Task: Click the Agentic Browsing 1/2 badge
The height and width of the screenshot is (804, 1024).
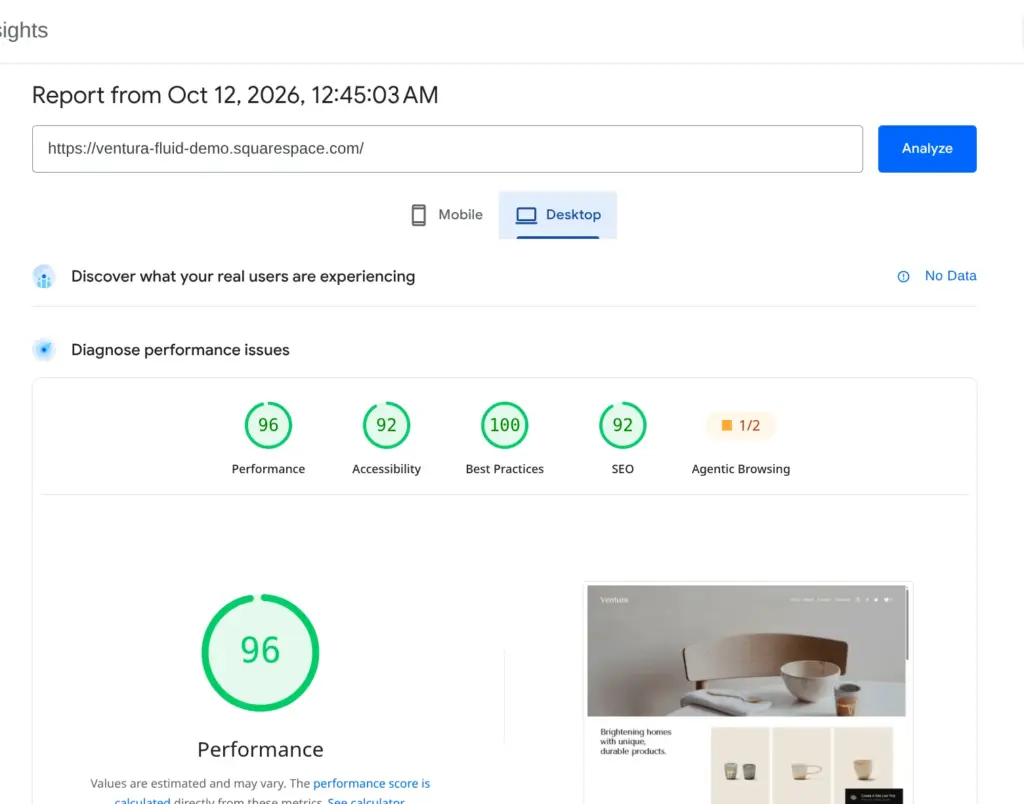Action: pos(741,426)
